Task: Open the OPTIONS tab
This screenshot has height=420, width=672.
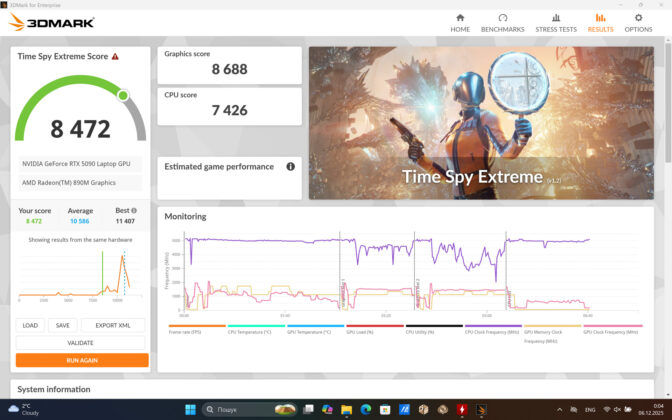Action: (638, 23)
